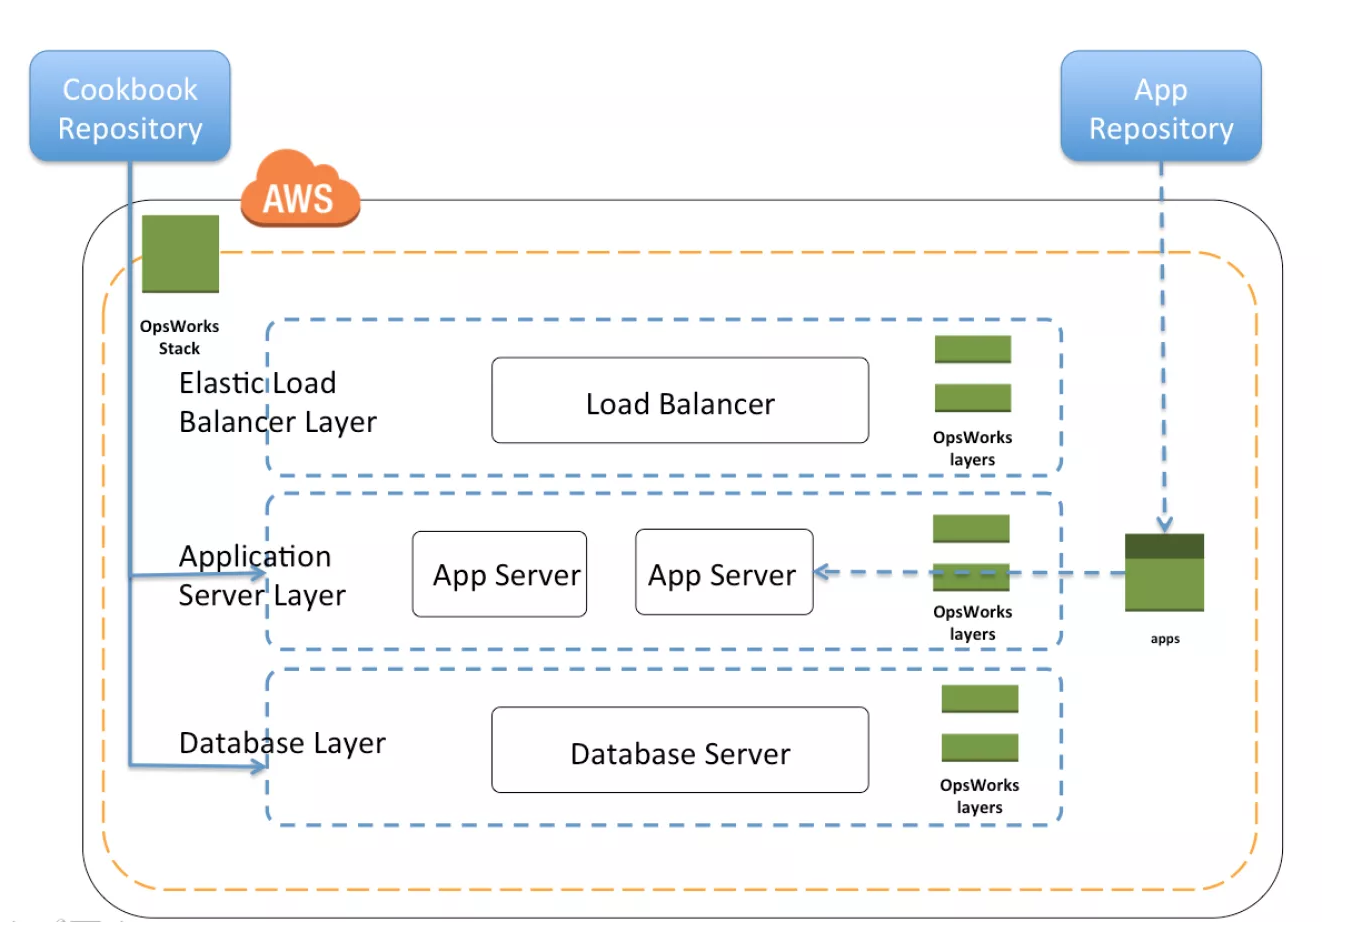Click the "OpsWorks layers" caption in Application Server Layer
Viewport: 1360px width, 944px height.
tap(973, 622)
